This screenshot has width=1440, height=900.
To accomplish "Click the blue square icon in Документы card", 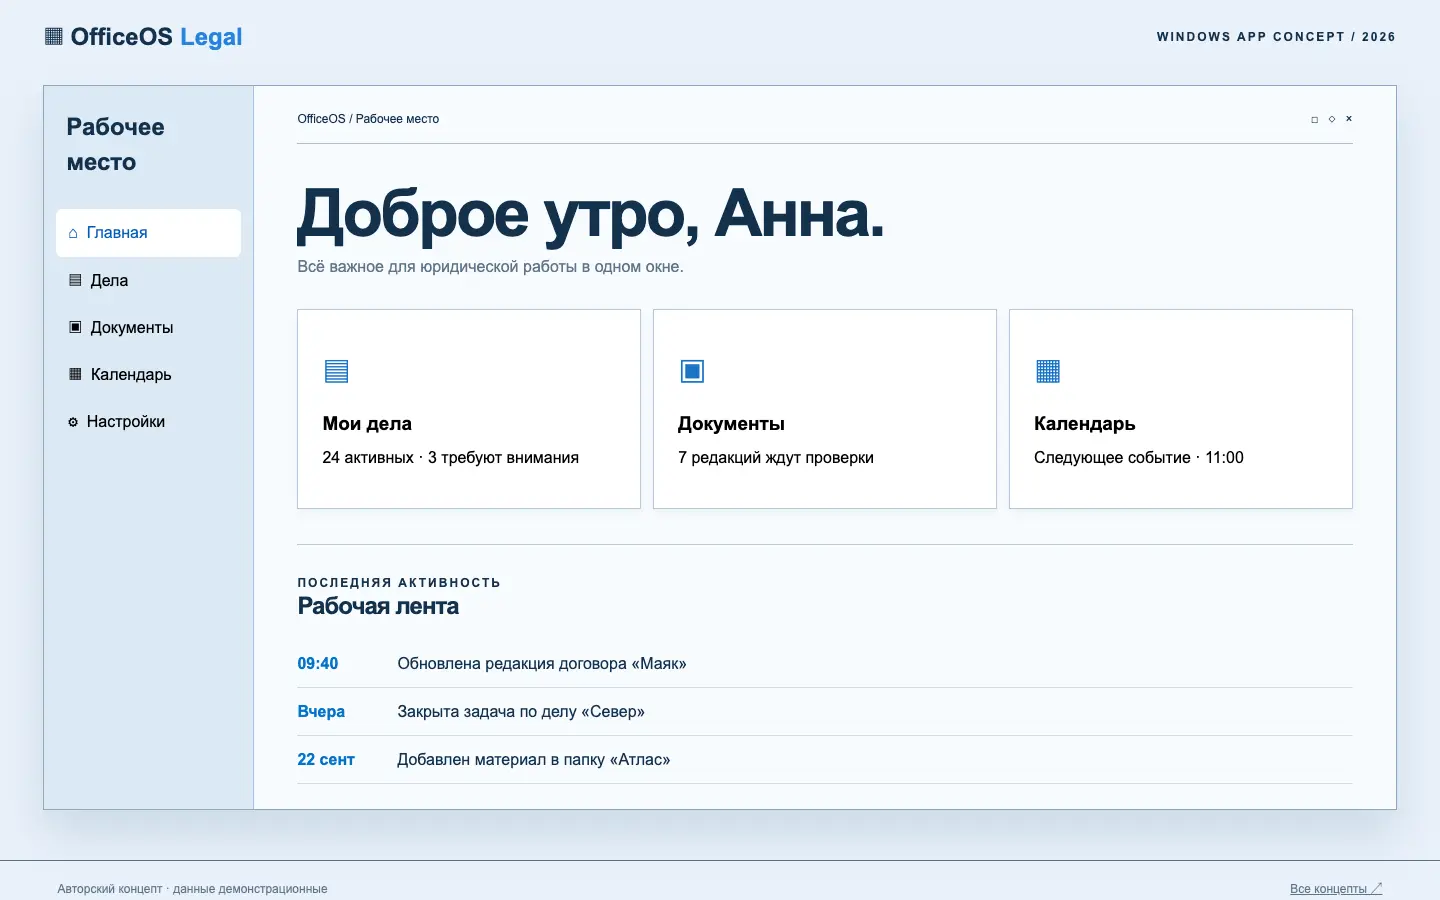I will [x=692, y=371].
